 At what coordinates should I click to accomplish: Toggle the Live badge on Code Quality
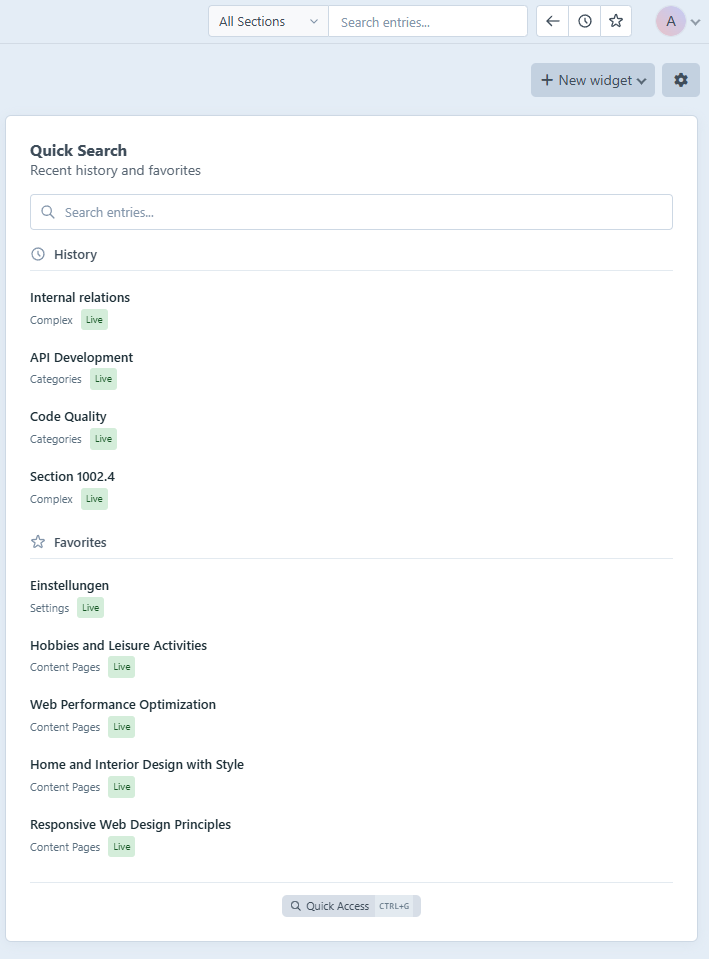click(103, 439)
